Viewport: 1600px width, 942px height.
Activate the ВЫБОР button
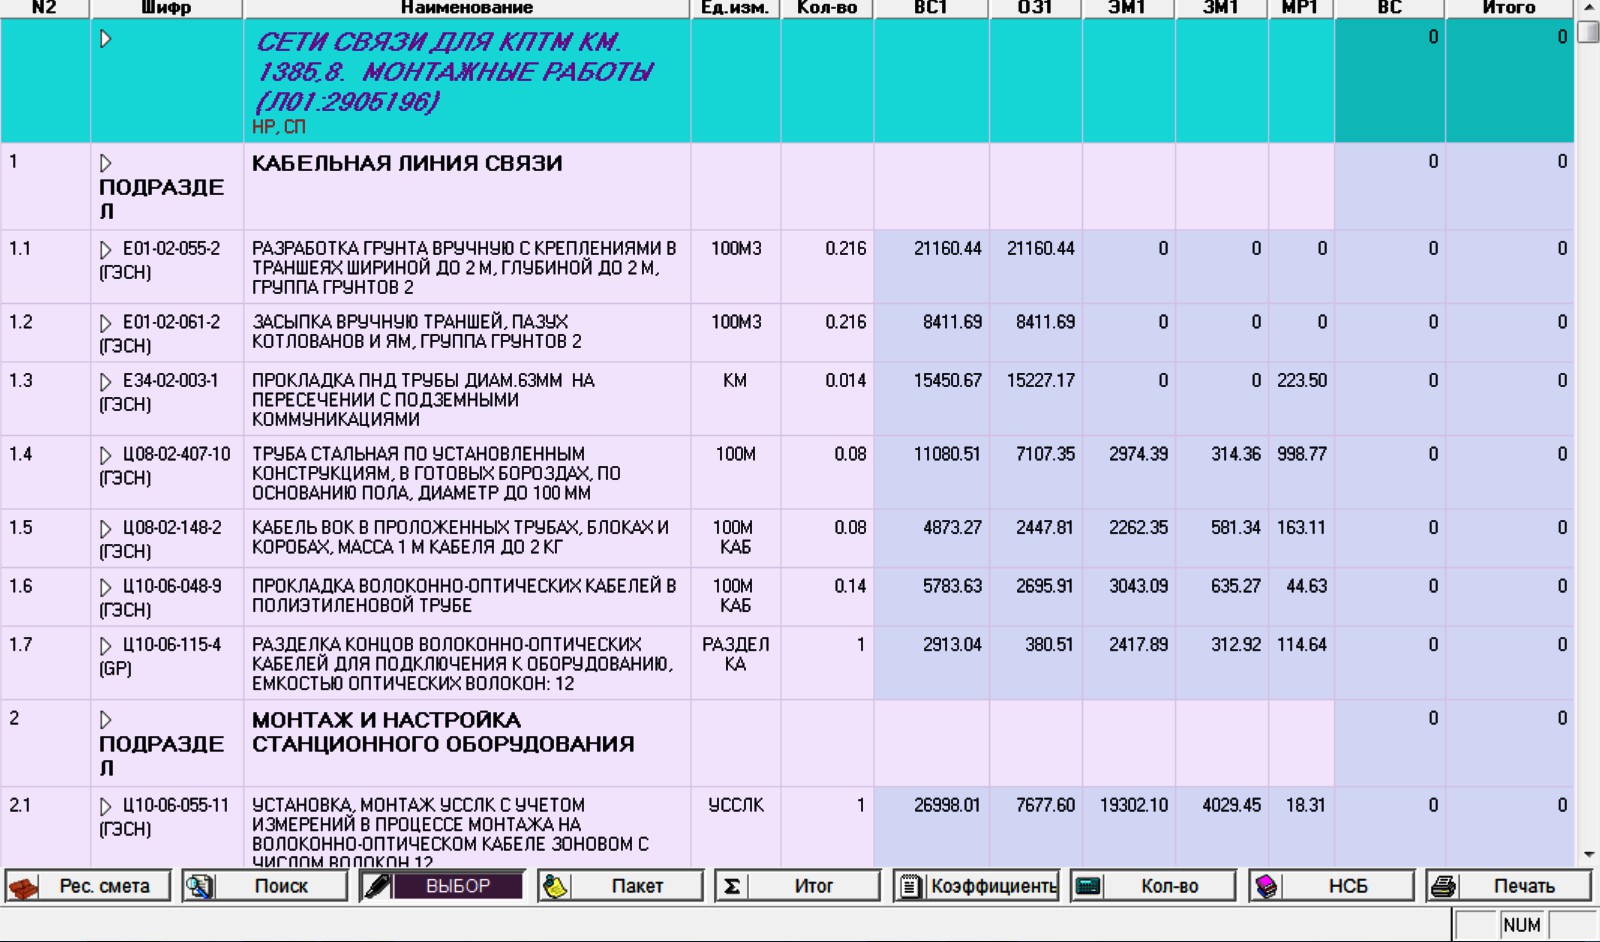pos(442,886)
